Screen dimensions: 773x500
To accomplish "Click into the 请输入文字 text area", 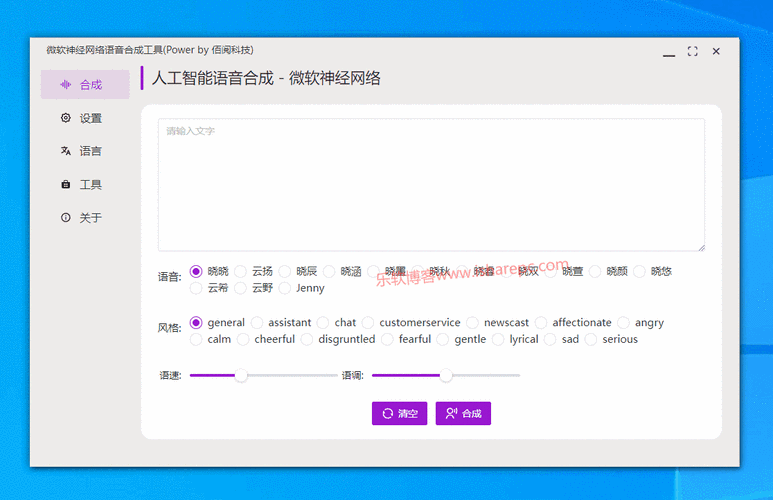I will [x=431, y=184].
